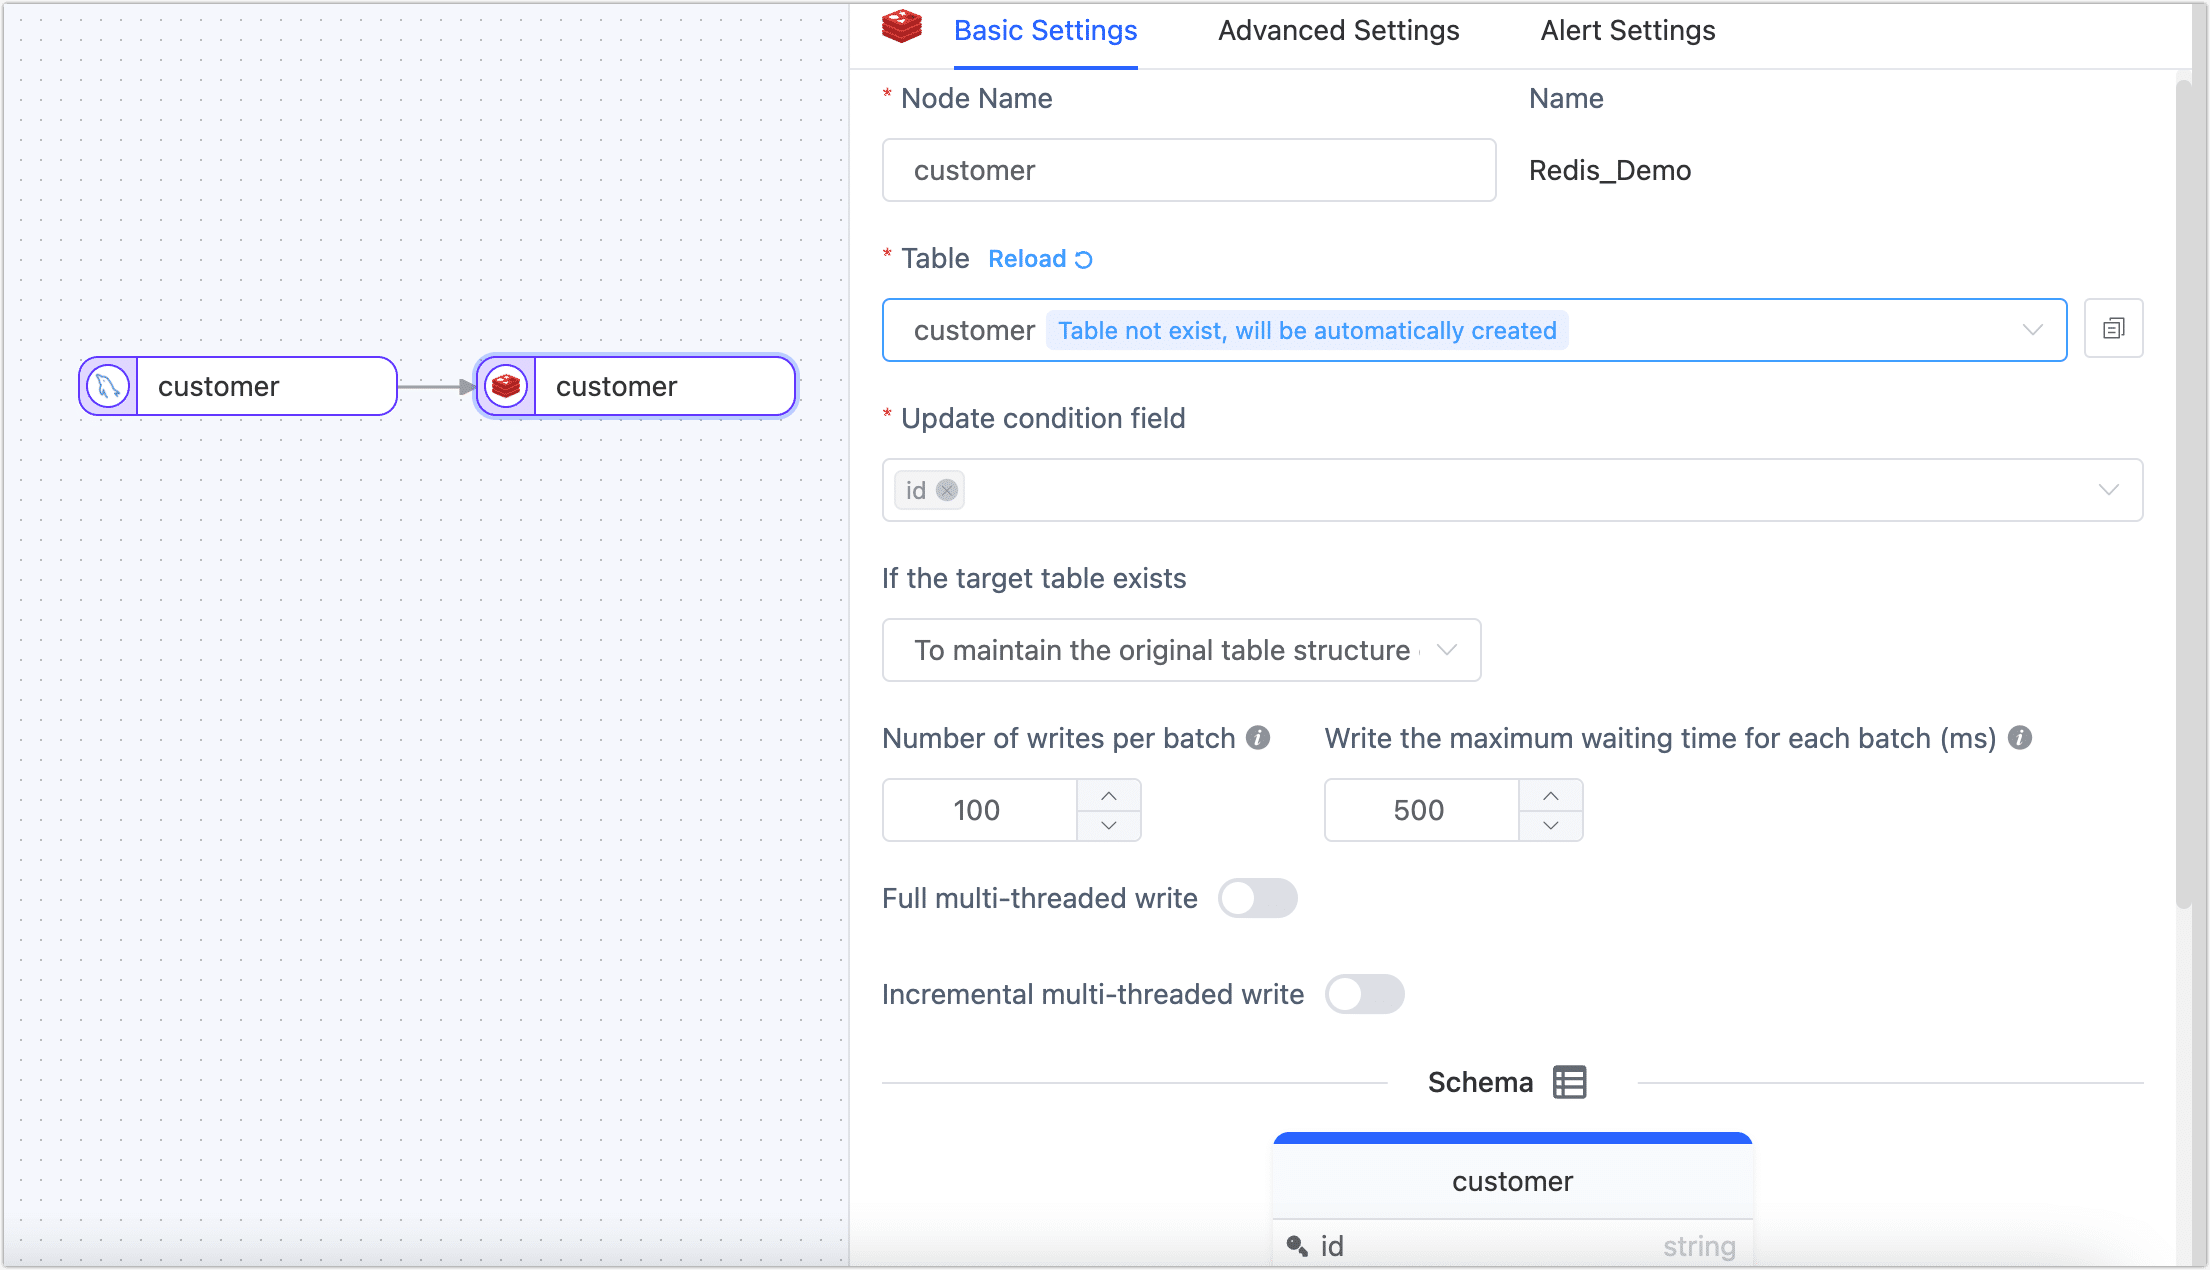Click the info icon beside Number of writes per batch
2210x1270 pixels.
pyautogui.click(x=1257, y=738)
